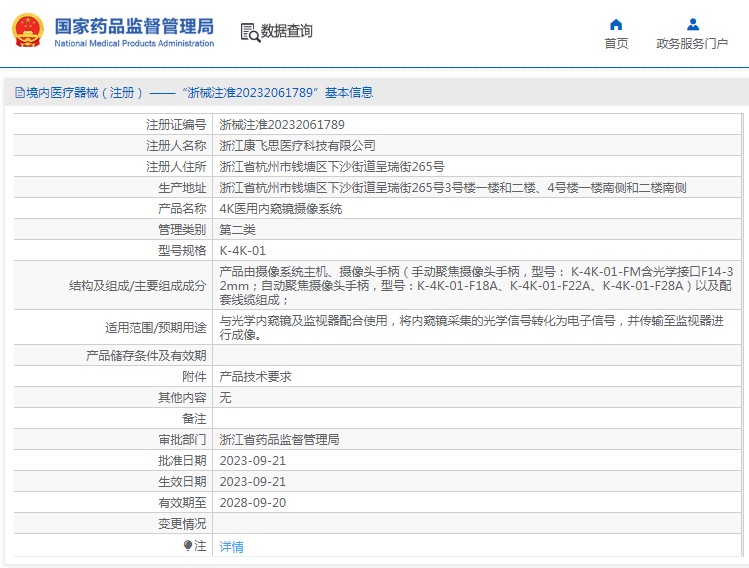Click product name 4K医用内窥镜摄像系统

click(280, 209)
